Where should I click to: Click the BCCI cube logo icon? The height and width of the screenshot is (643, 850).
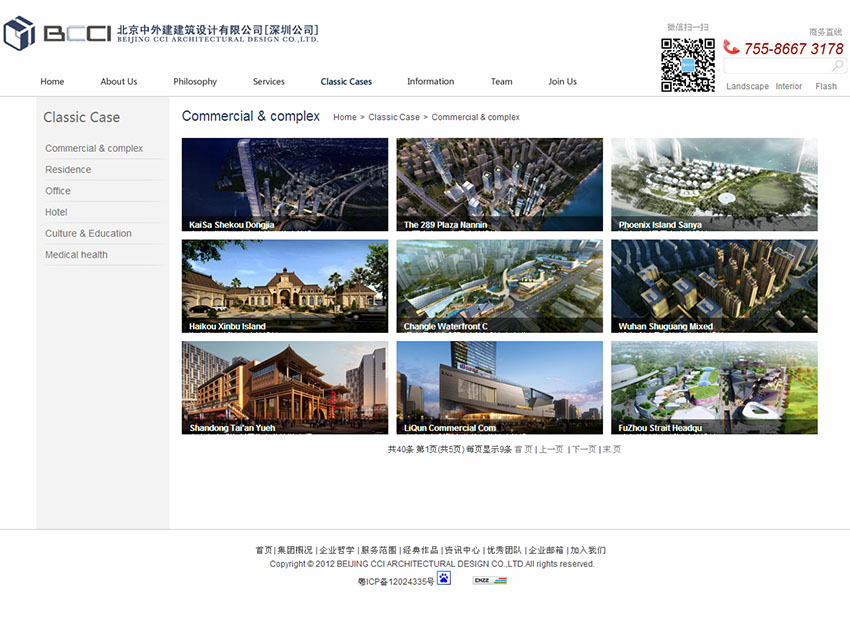tap(19, 33)
